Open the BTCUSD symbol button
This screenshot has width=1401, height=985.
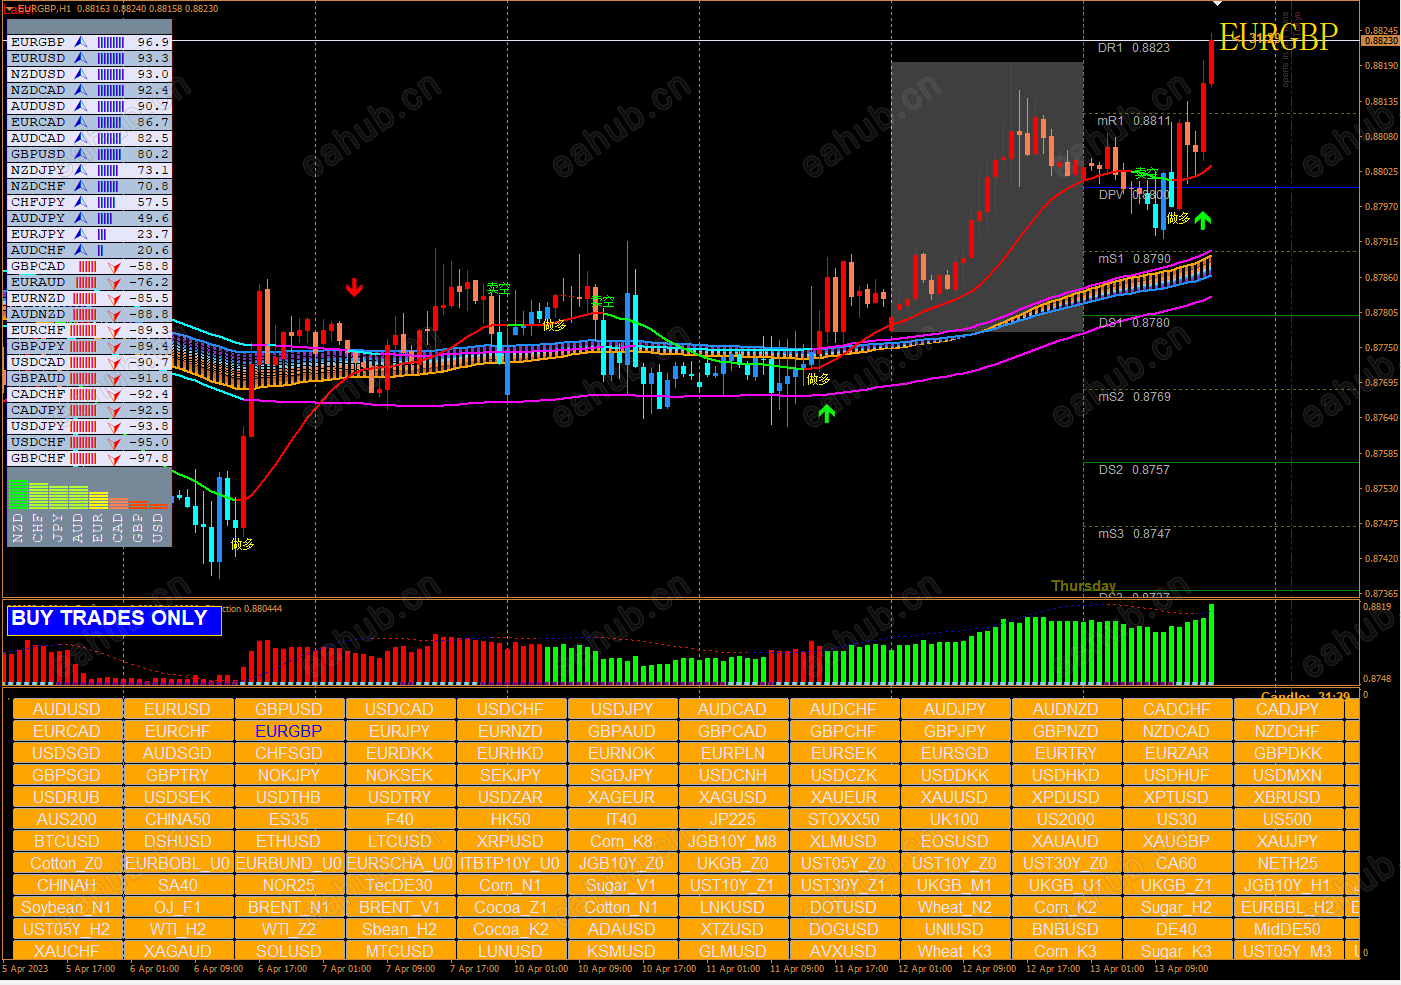pyautogui.click(x=67, y=841)
